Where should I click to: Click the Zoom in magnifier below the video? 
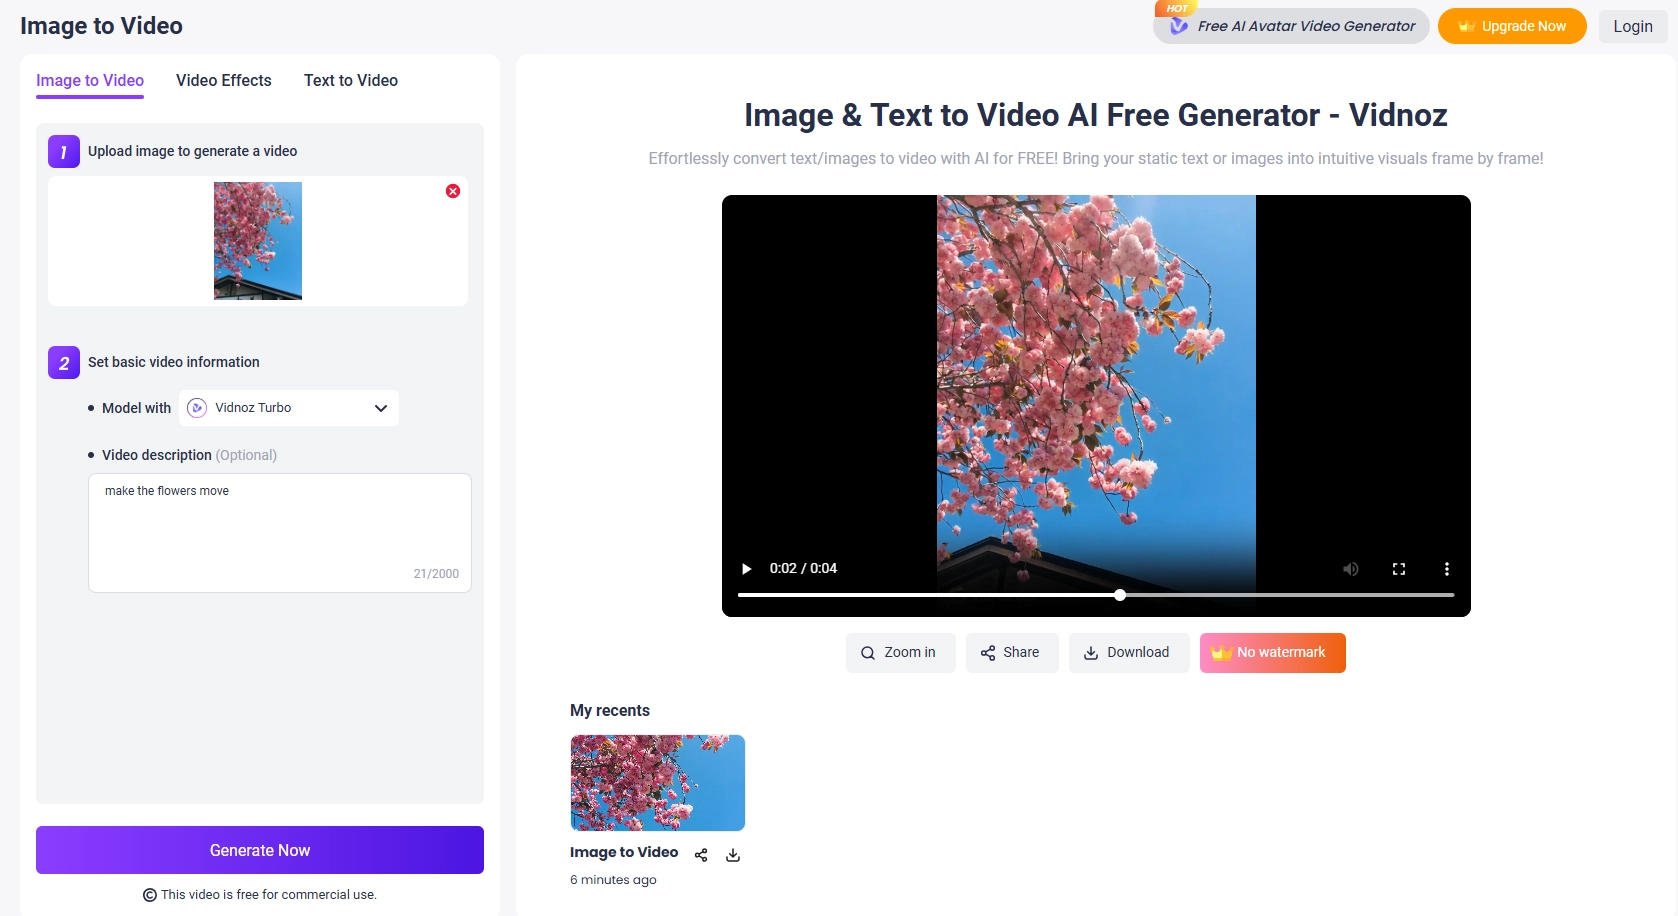(868, 652)
